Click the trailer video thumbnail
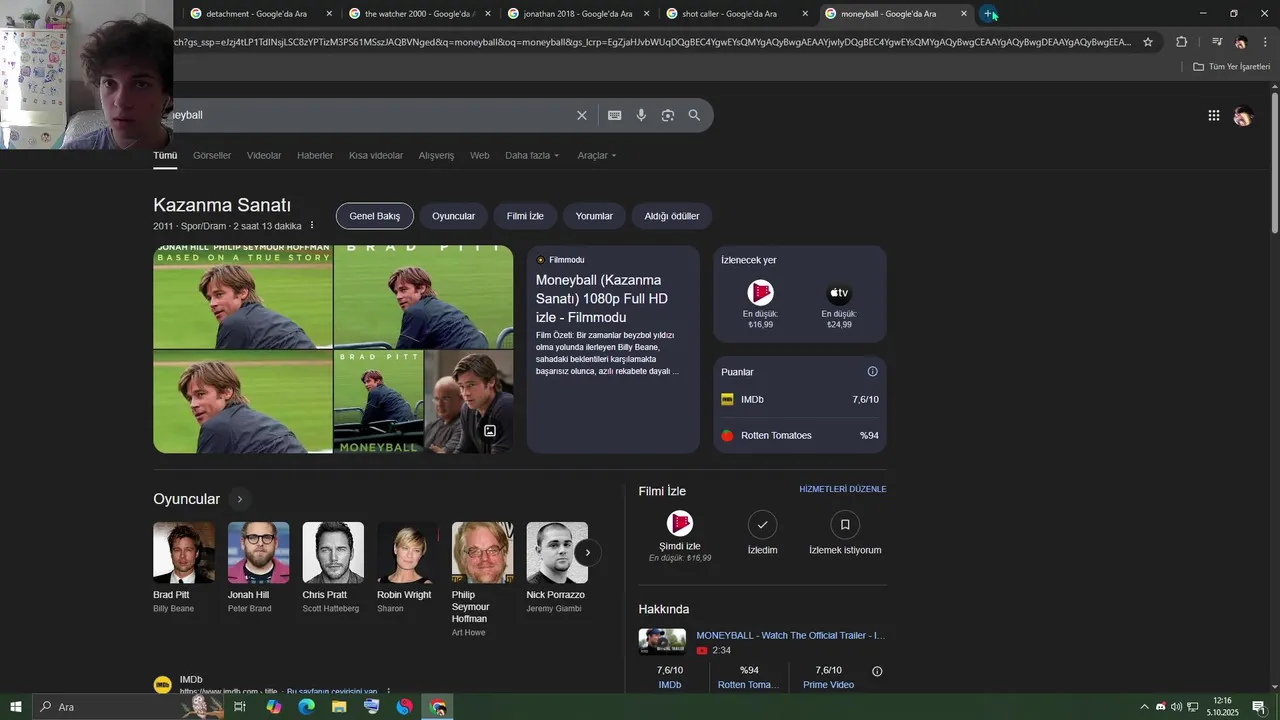 662,642
